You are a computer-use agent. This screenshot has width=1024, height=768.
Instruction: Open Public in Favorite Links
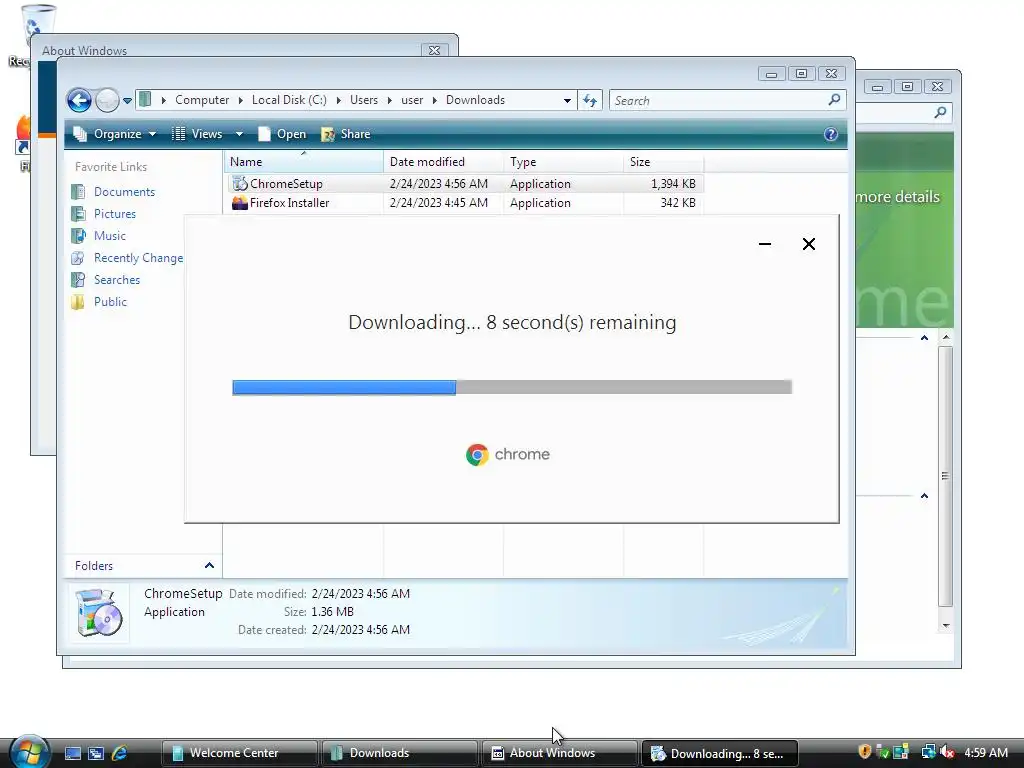(110, 302)
